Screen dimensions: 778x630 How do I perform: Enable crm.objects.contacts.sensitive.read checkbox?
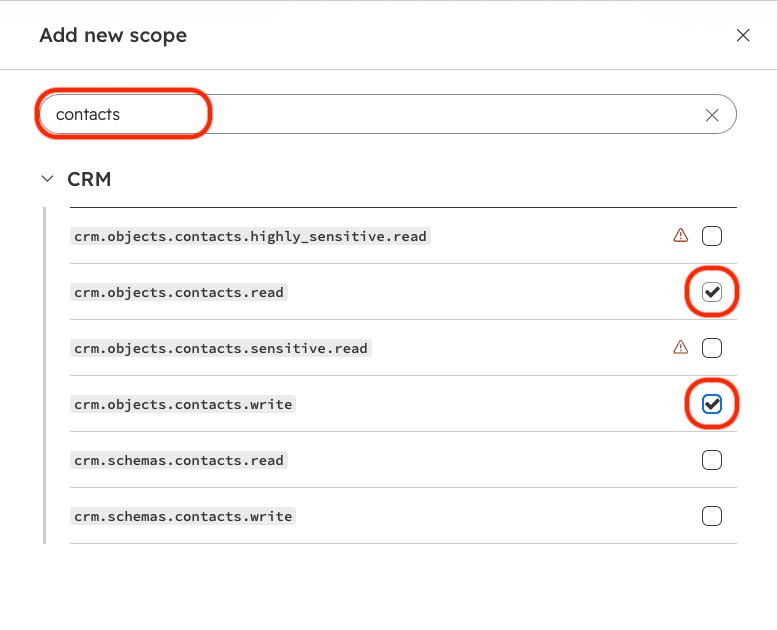pos(712,348)
